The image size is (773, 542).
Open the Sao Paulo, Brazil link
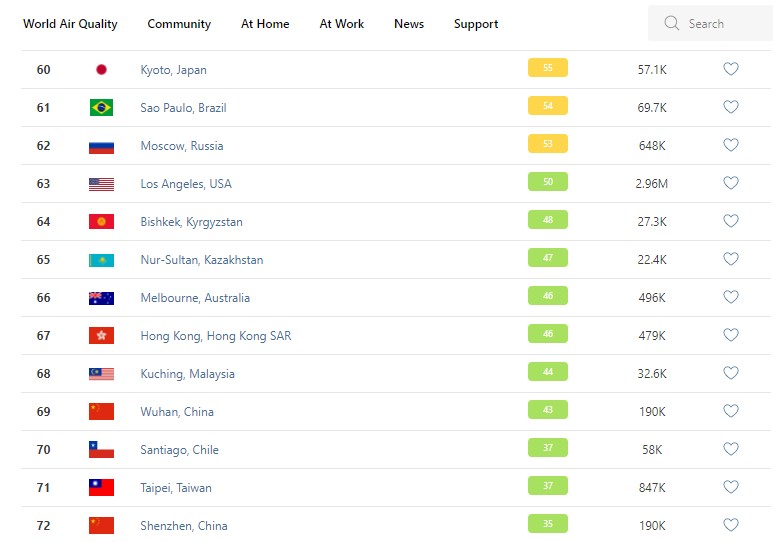[183, 108]
